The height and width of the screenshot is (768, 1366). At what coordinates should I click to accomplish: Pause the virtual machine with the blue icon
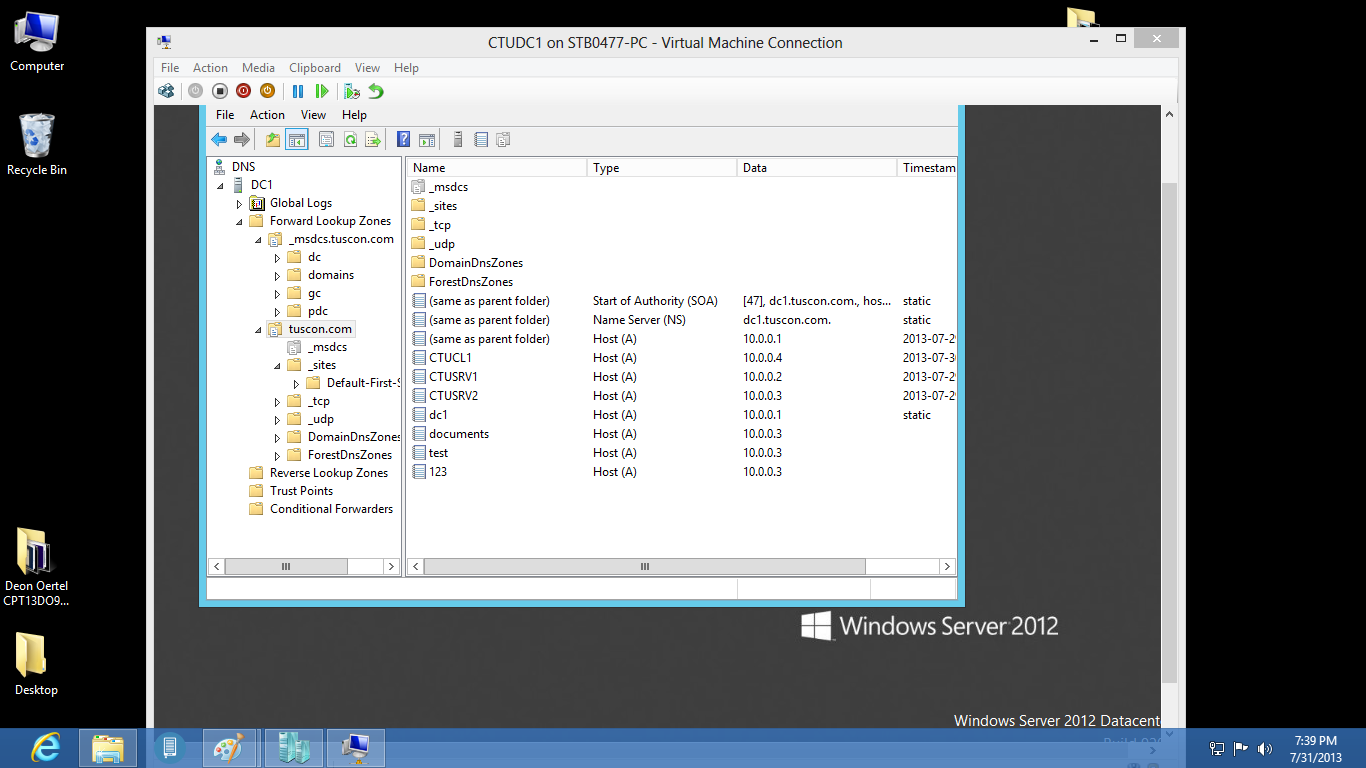[x=298, y=91]
